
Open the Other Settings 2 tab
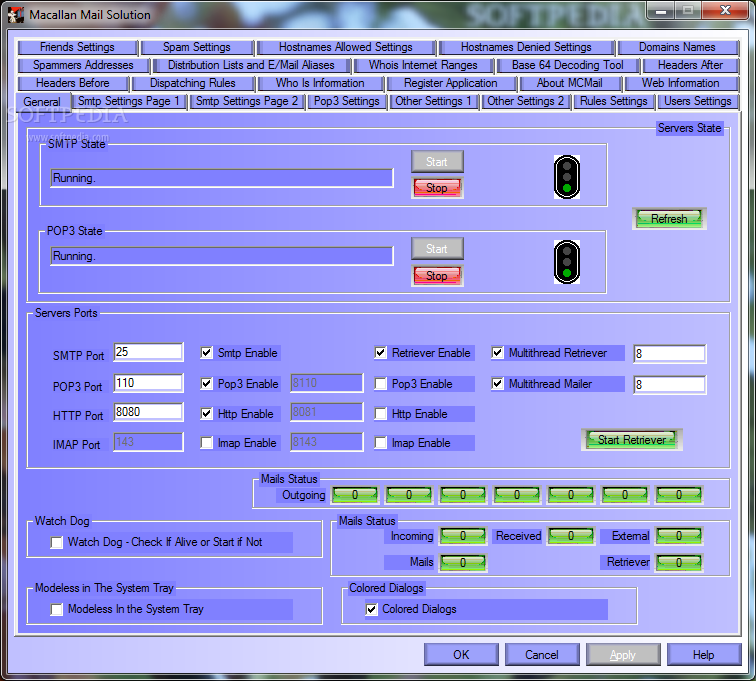526,101
